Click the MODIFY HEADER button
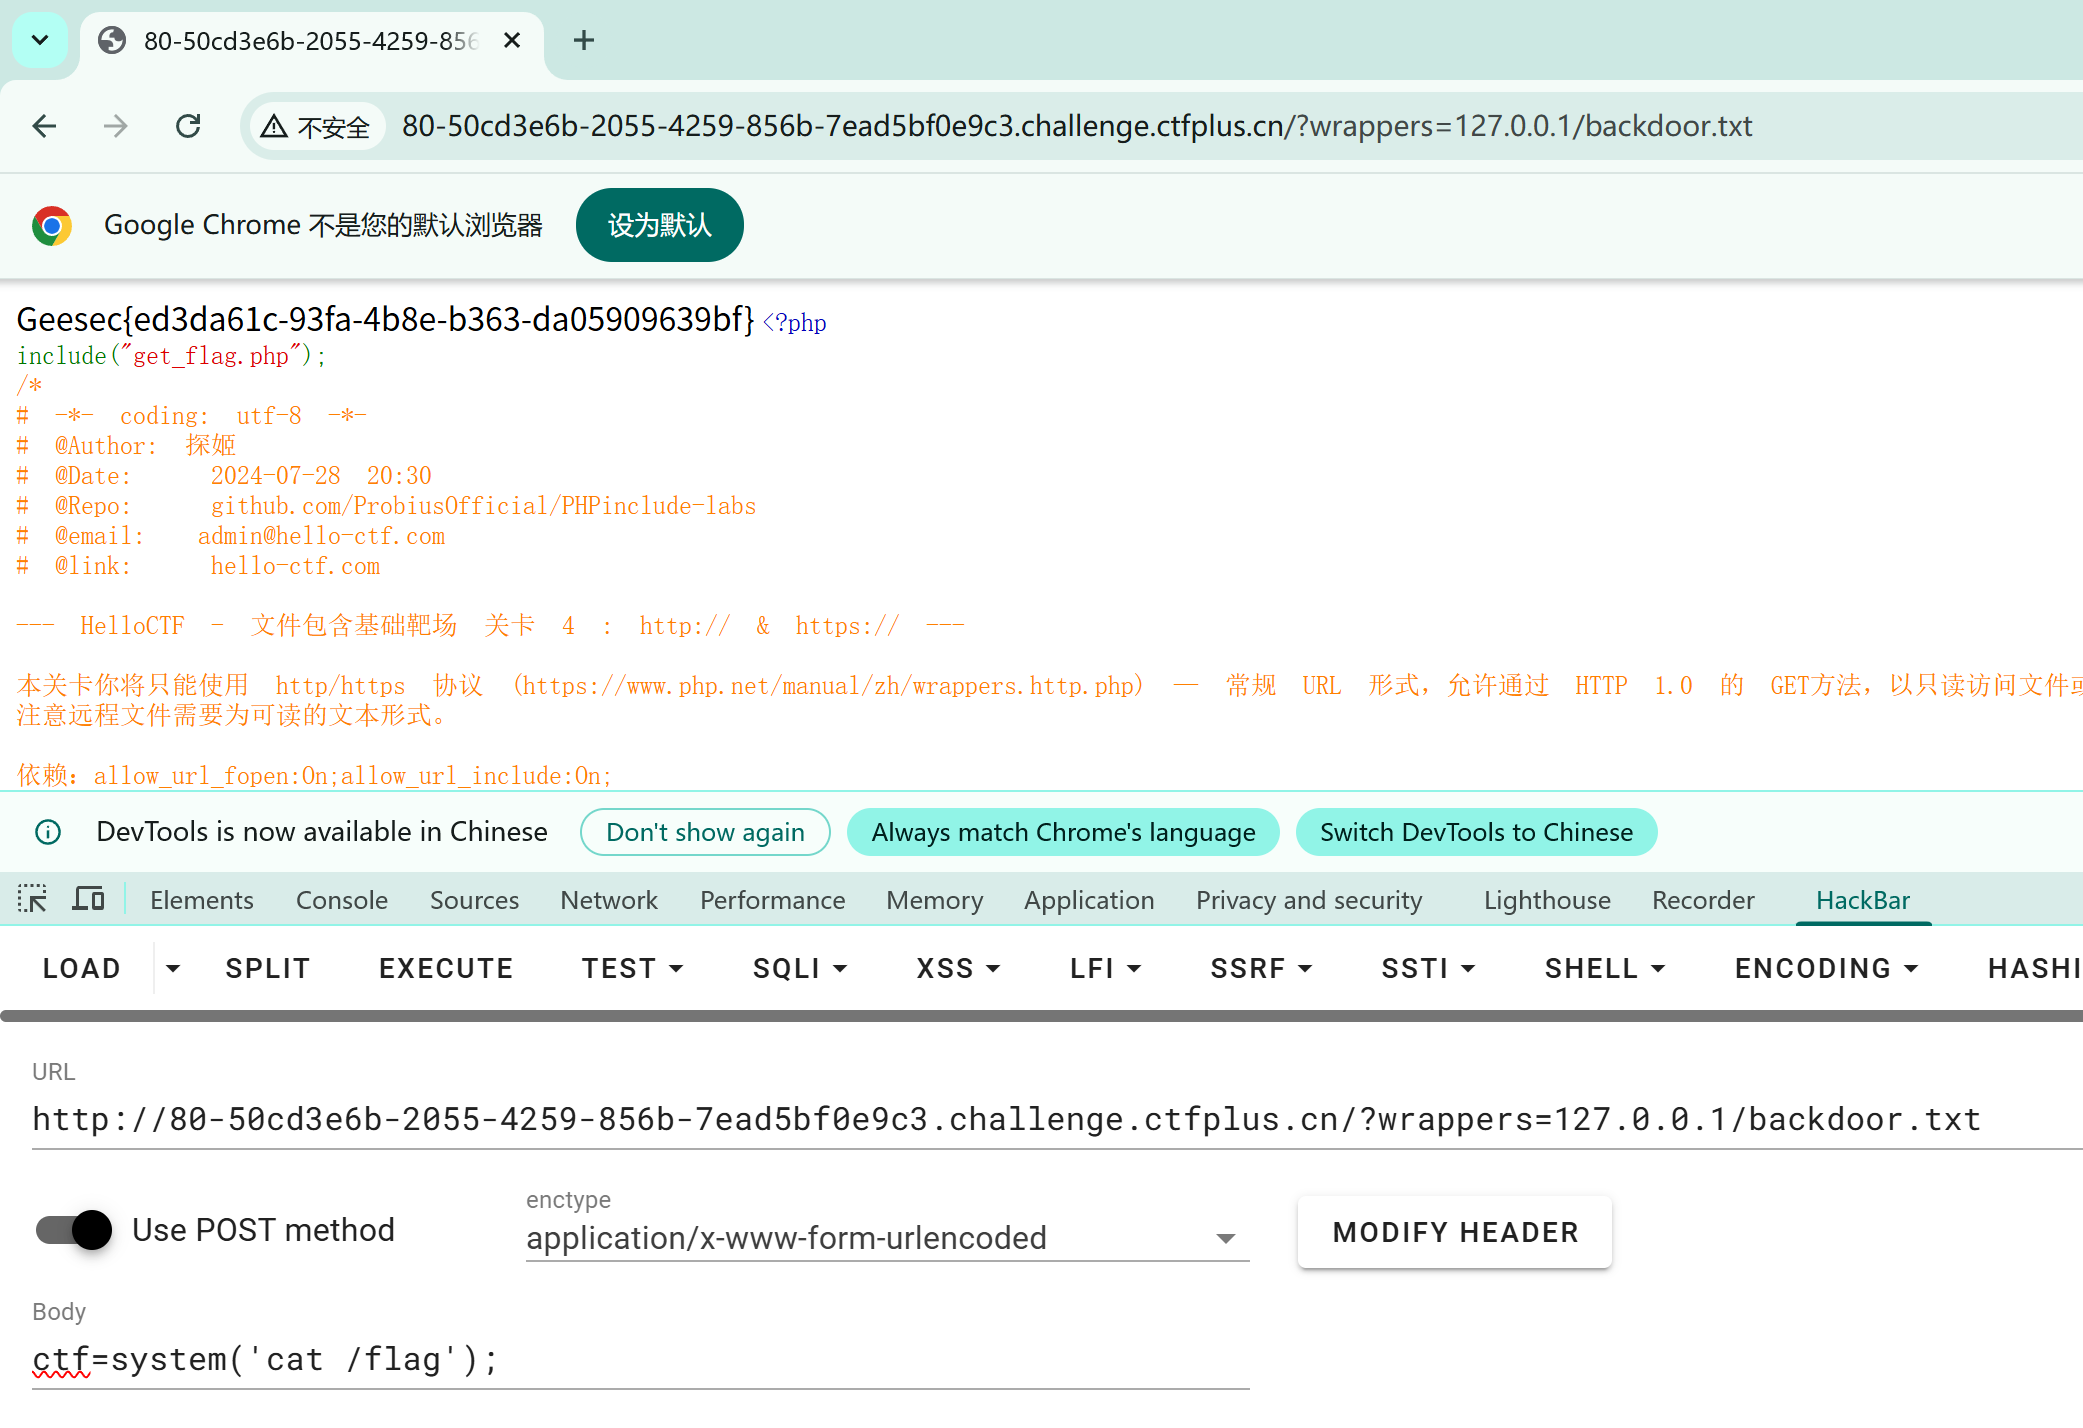The width and height of the screenshot is (2083, 1428). 1455,1232
